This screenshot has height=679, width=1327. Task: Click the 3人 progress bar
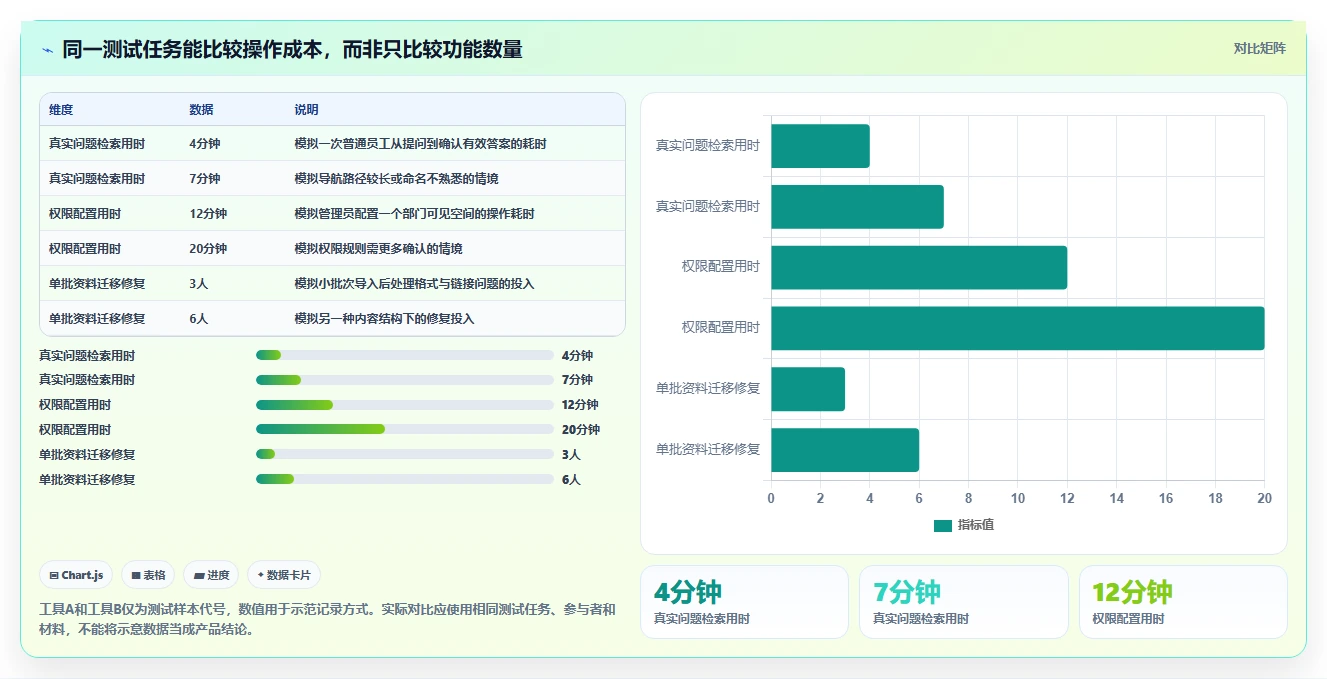pos(405,454)
